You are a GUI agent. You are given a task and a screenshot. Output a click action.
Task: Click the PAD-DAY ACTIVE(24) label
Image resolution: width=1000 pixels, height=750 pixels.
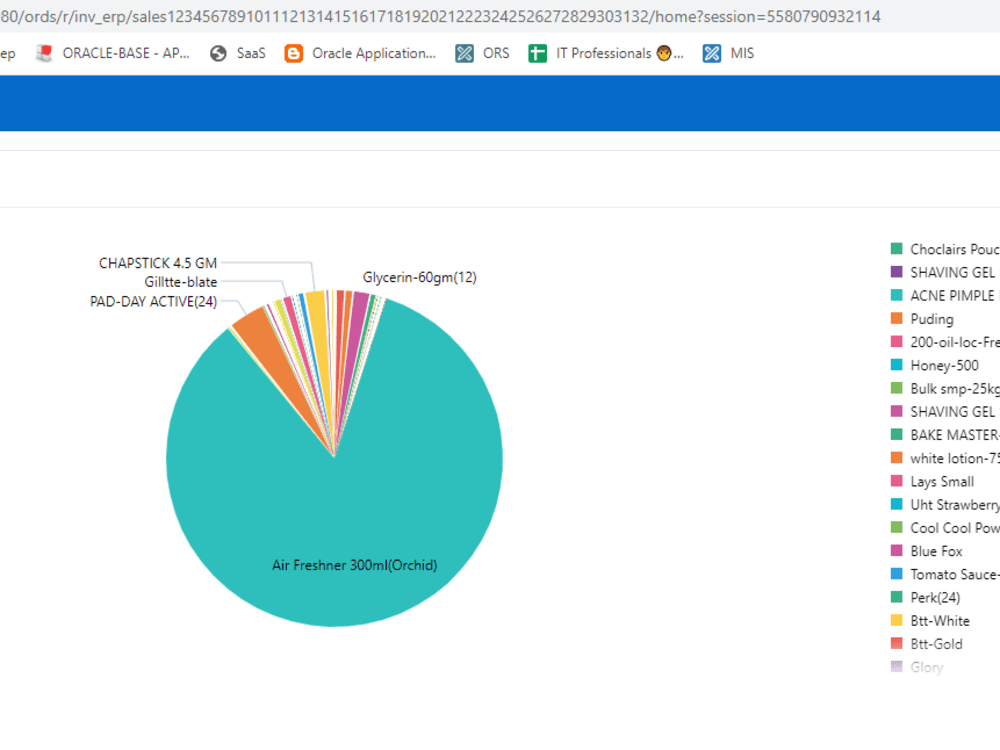click(x=153, y=302)
